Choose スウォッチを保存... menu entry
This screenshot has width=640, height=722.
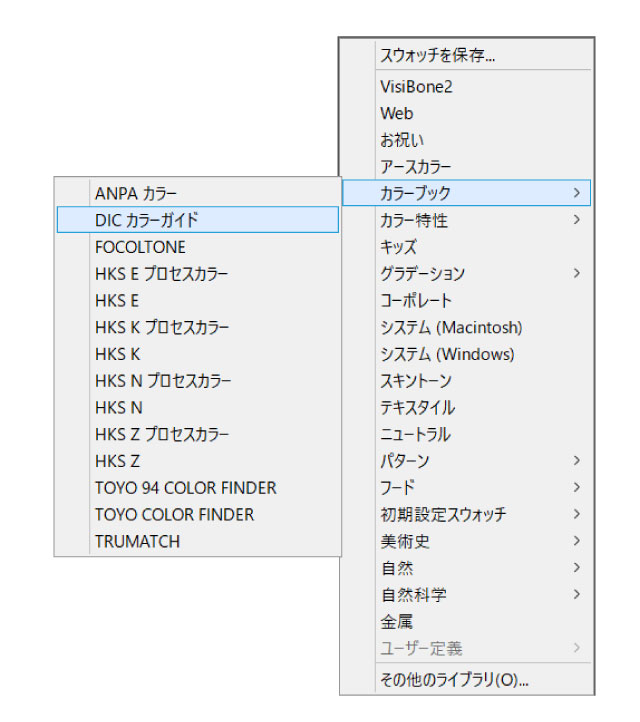pyautogui.click(x=437, y=56)
